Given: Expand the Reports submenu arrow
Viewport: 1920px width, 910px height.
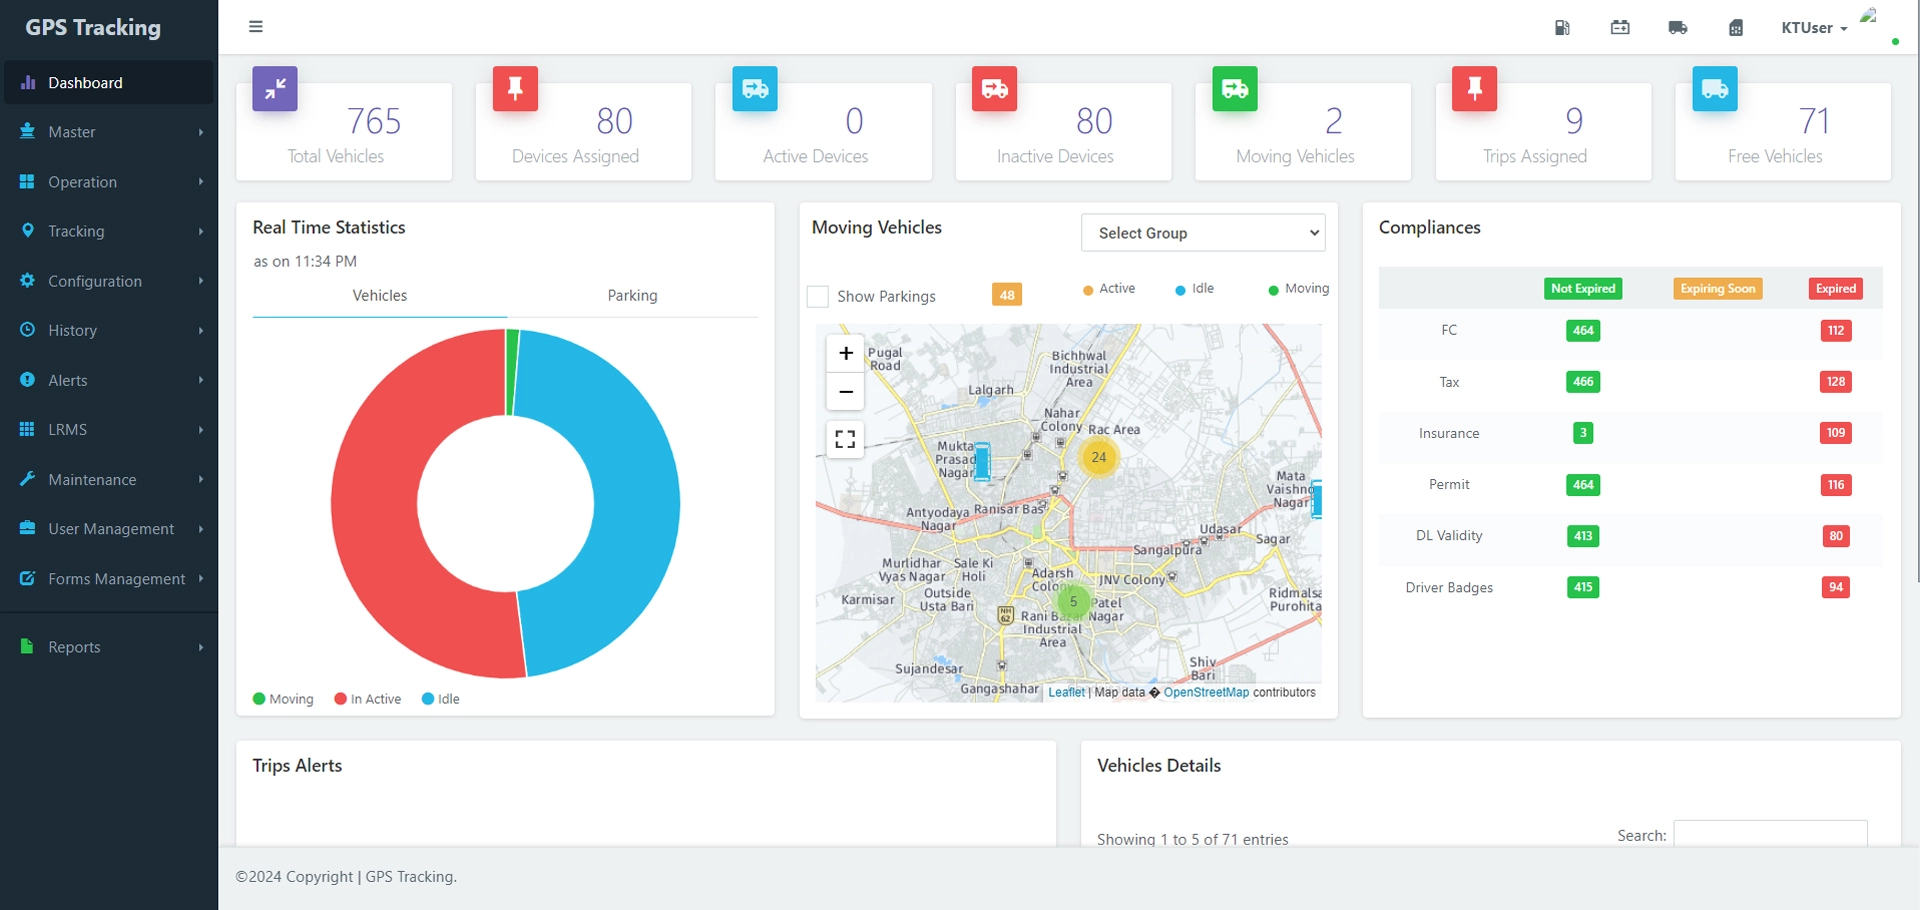Looking at the screenshot, I should [x=201, y=647].
